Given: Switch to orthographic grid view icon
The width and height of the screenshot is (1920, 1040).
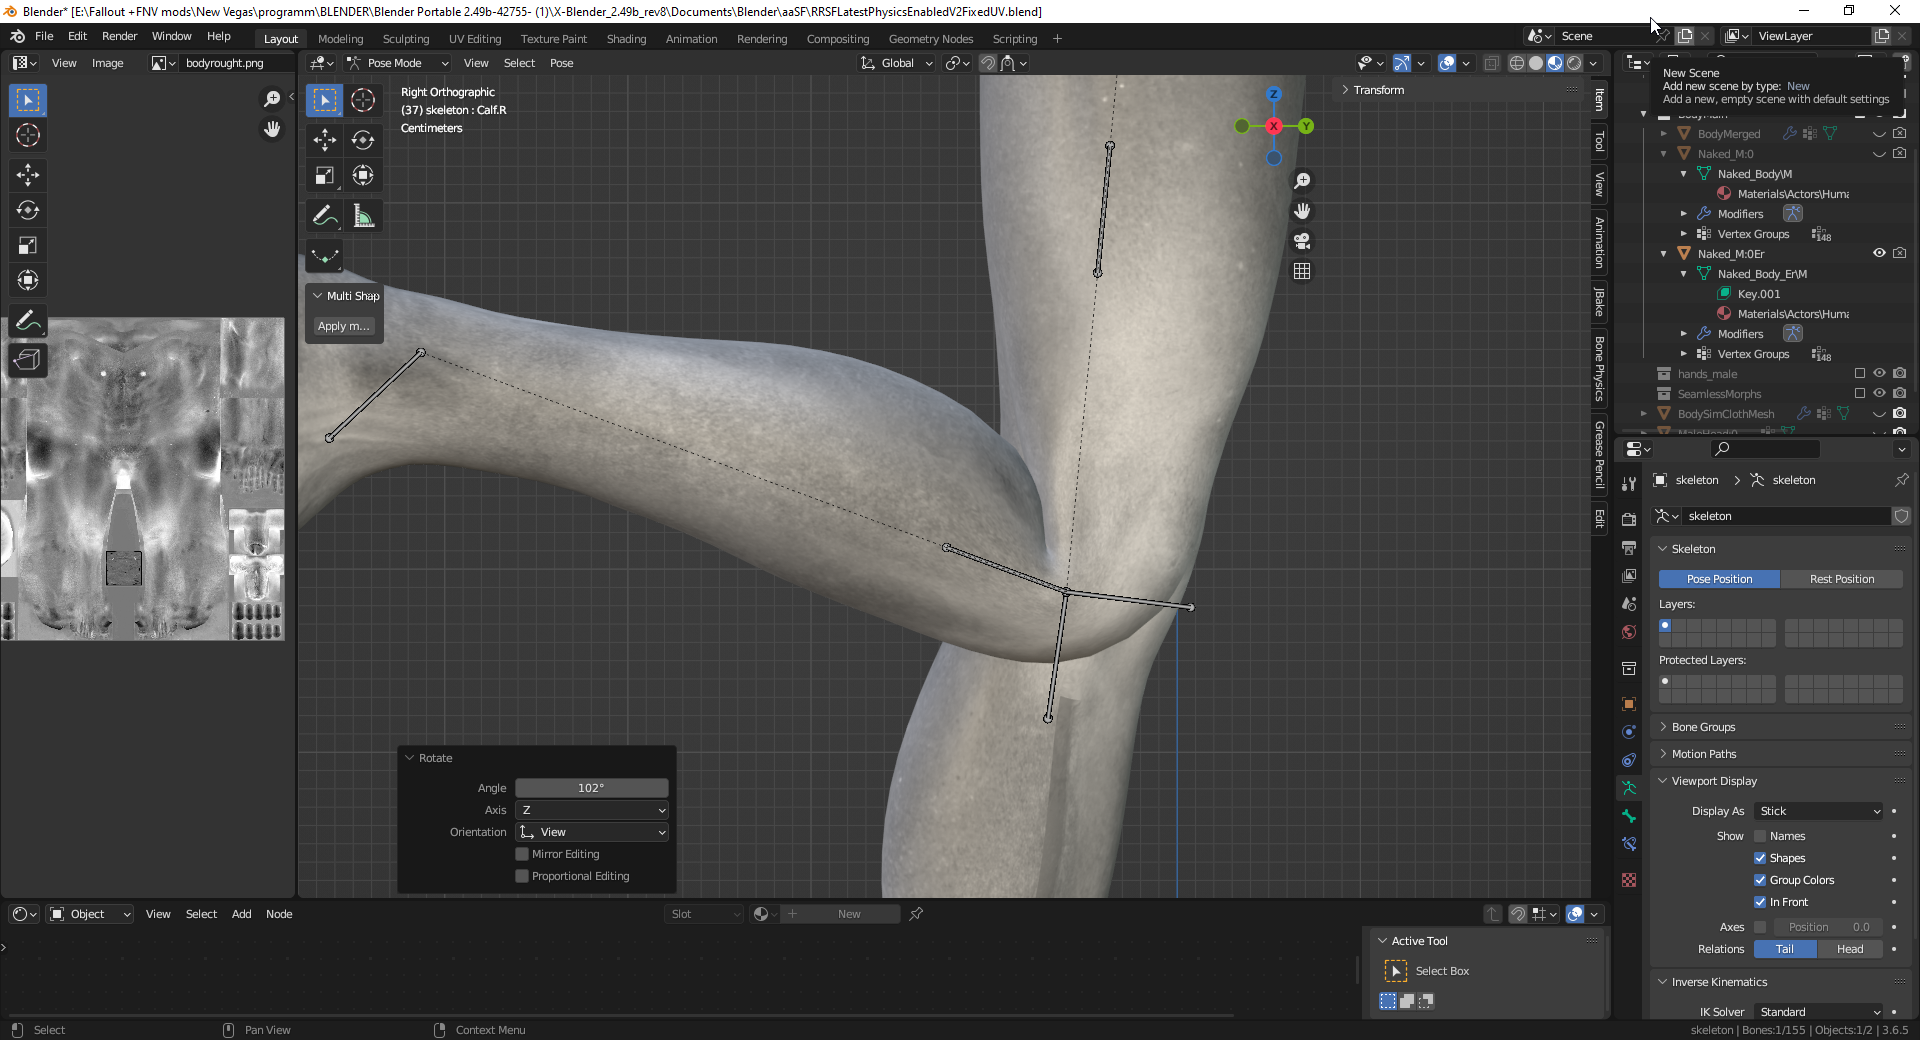Looking at the screenshot, I should tap(1302, 271).
